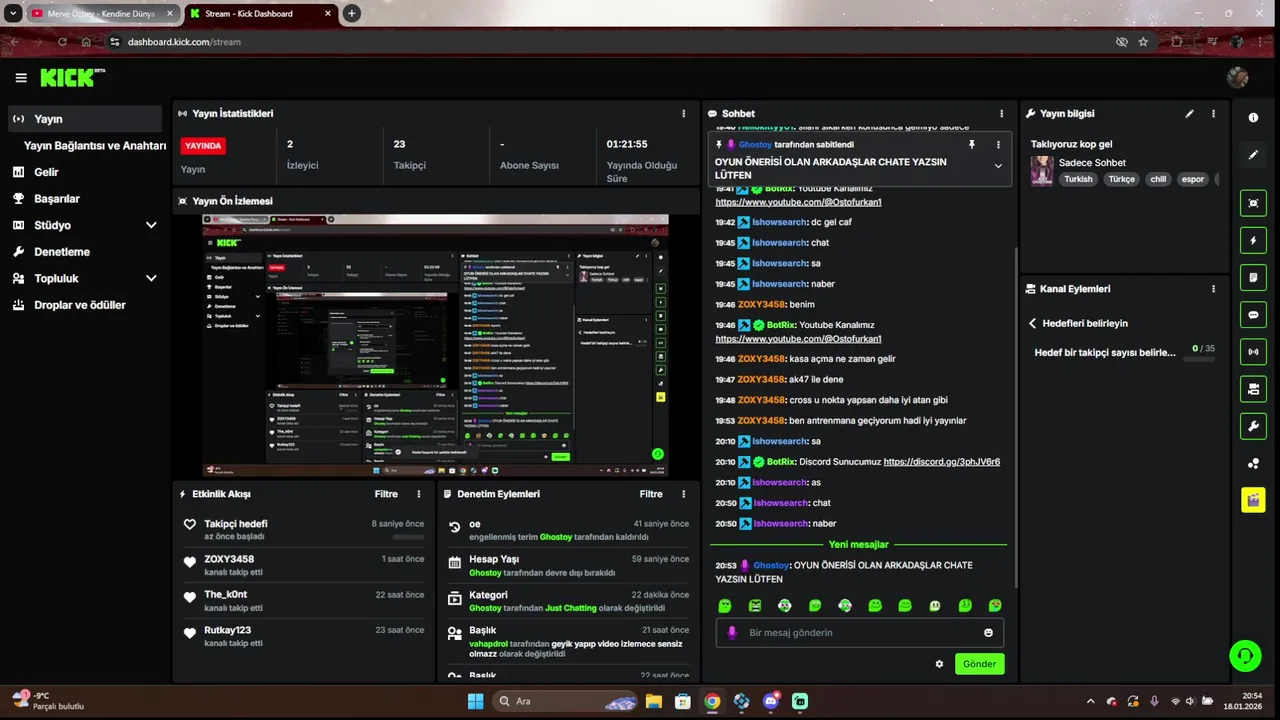Open Filtre in Etkinlik Akışı panel

point(386,494)
